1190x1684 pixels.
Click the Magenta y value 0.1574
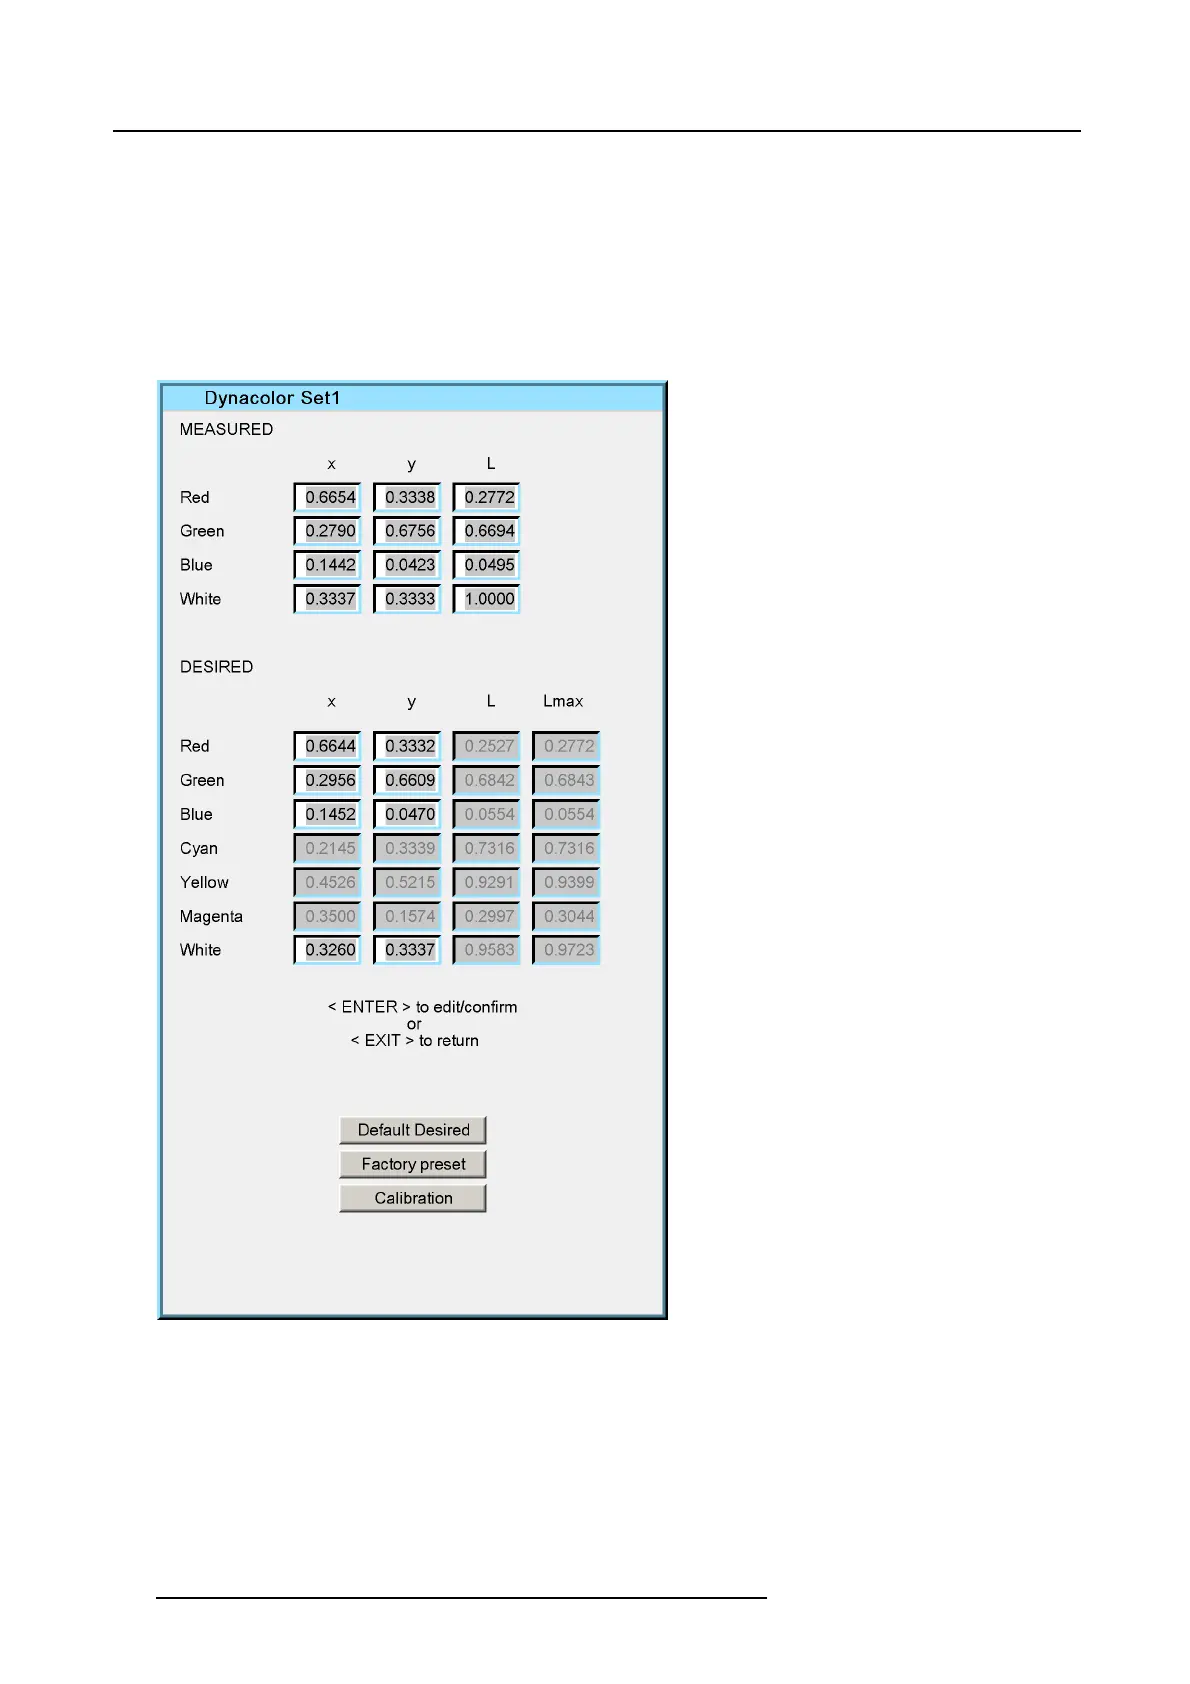coord(408,916)
